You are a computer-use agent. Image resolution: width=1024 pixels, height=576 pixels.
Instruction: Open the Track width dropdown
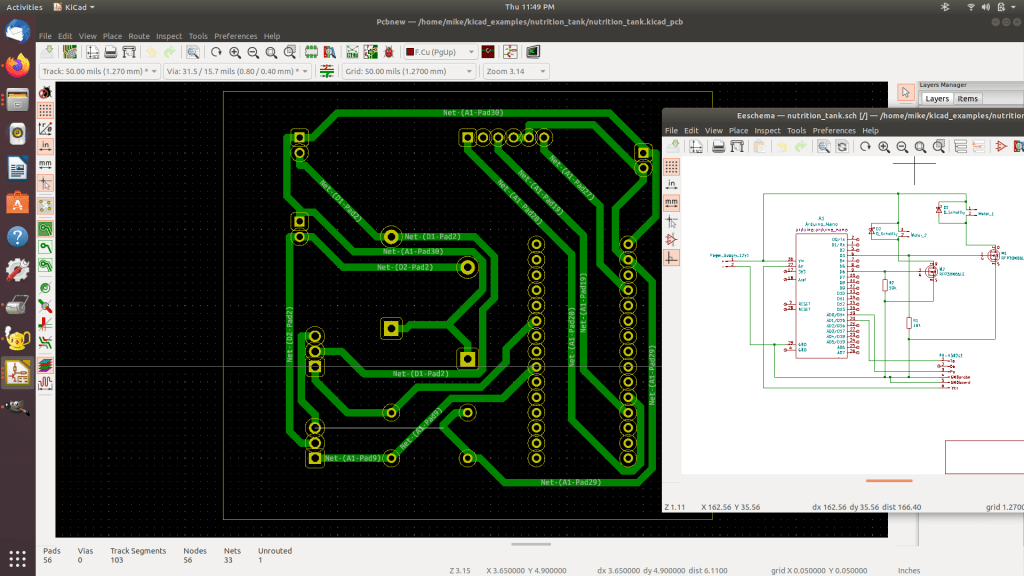click(x=98, y=71)
